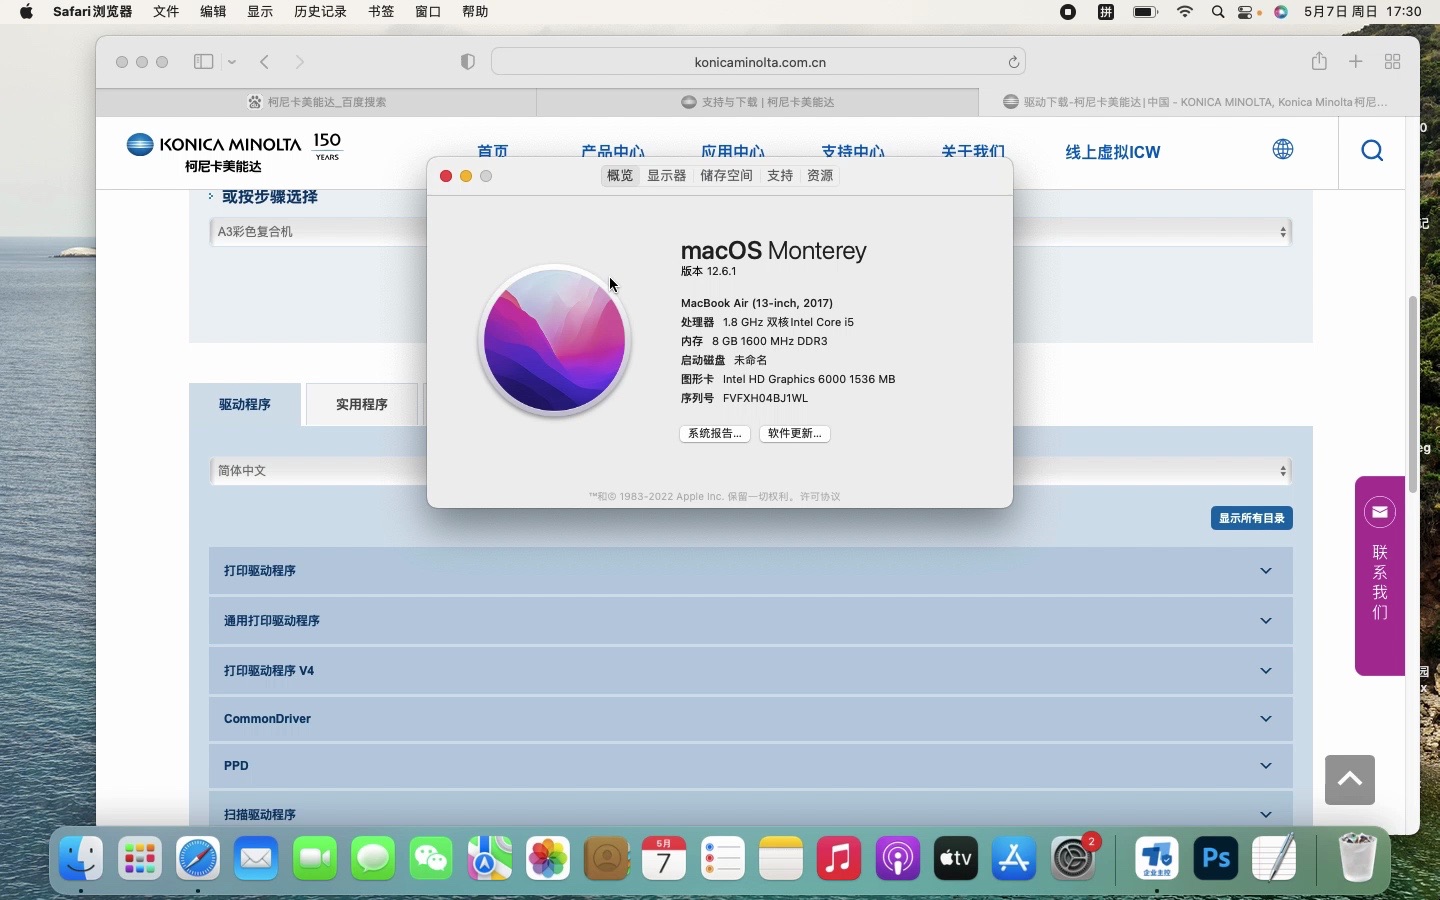The width and height of the screenshot is (1440, 900).
Task: Open the 历史记录 menu
Action: (x=320, y=12)
